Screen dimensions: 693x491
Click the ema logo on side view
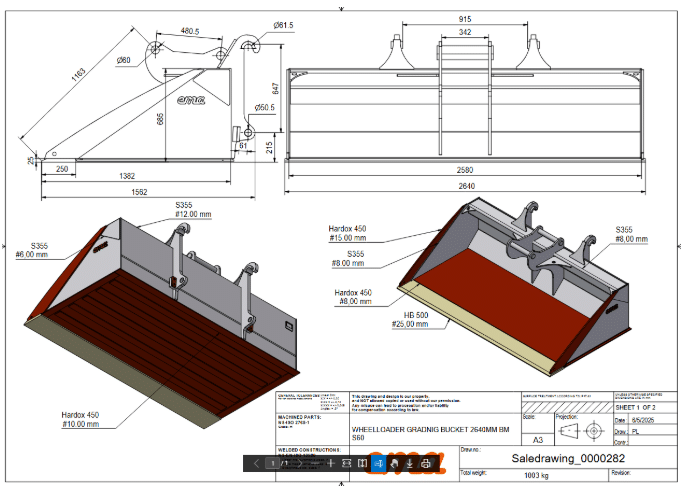click(191, 100)
